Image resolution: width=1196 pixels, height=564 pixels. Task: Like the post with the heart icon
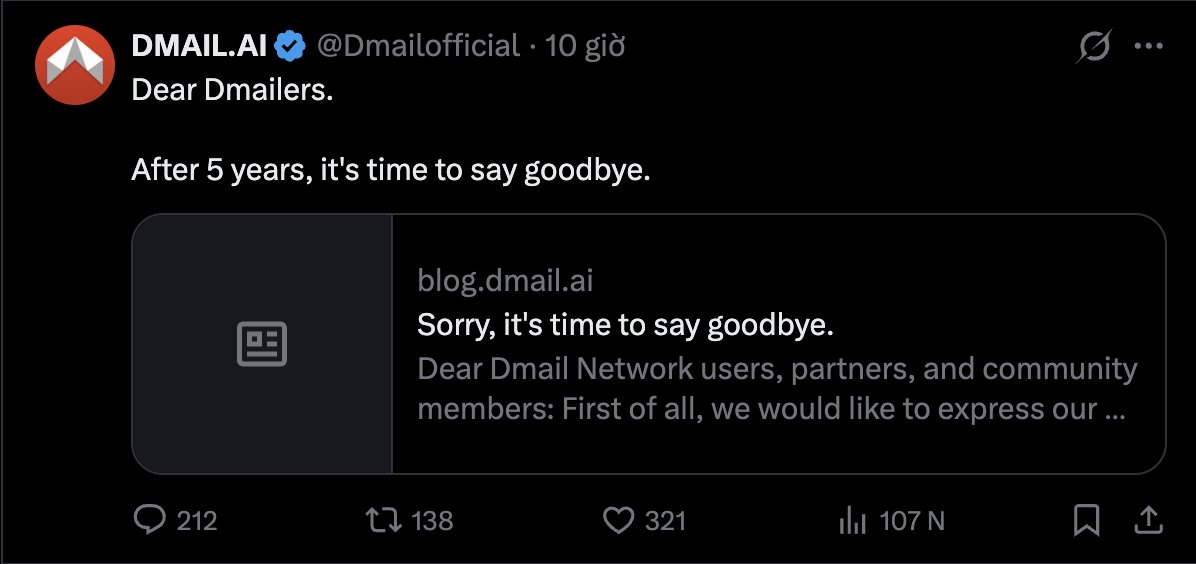[x=620, y=519]
